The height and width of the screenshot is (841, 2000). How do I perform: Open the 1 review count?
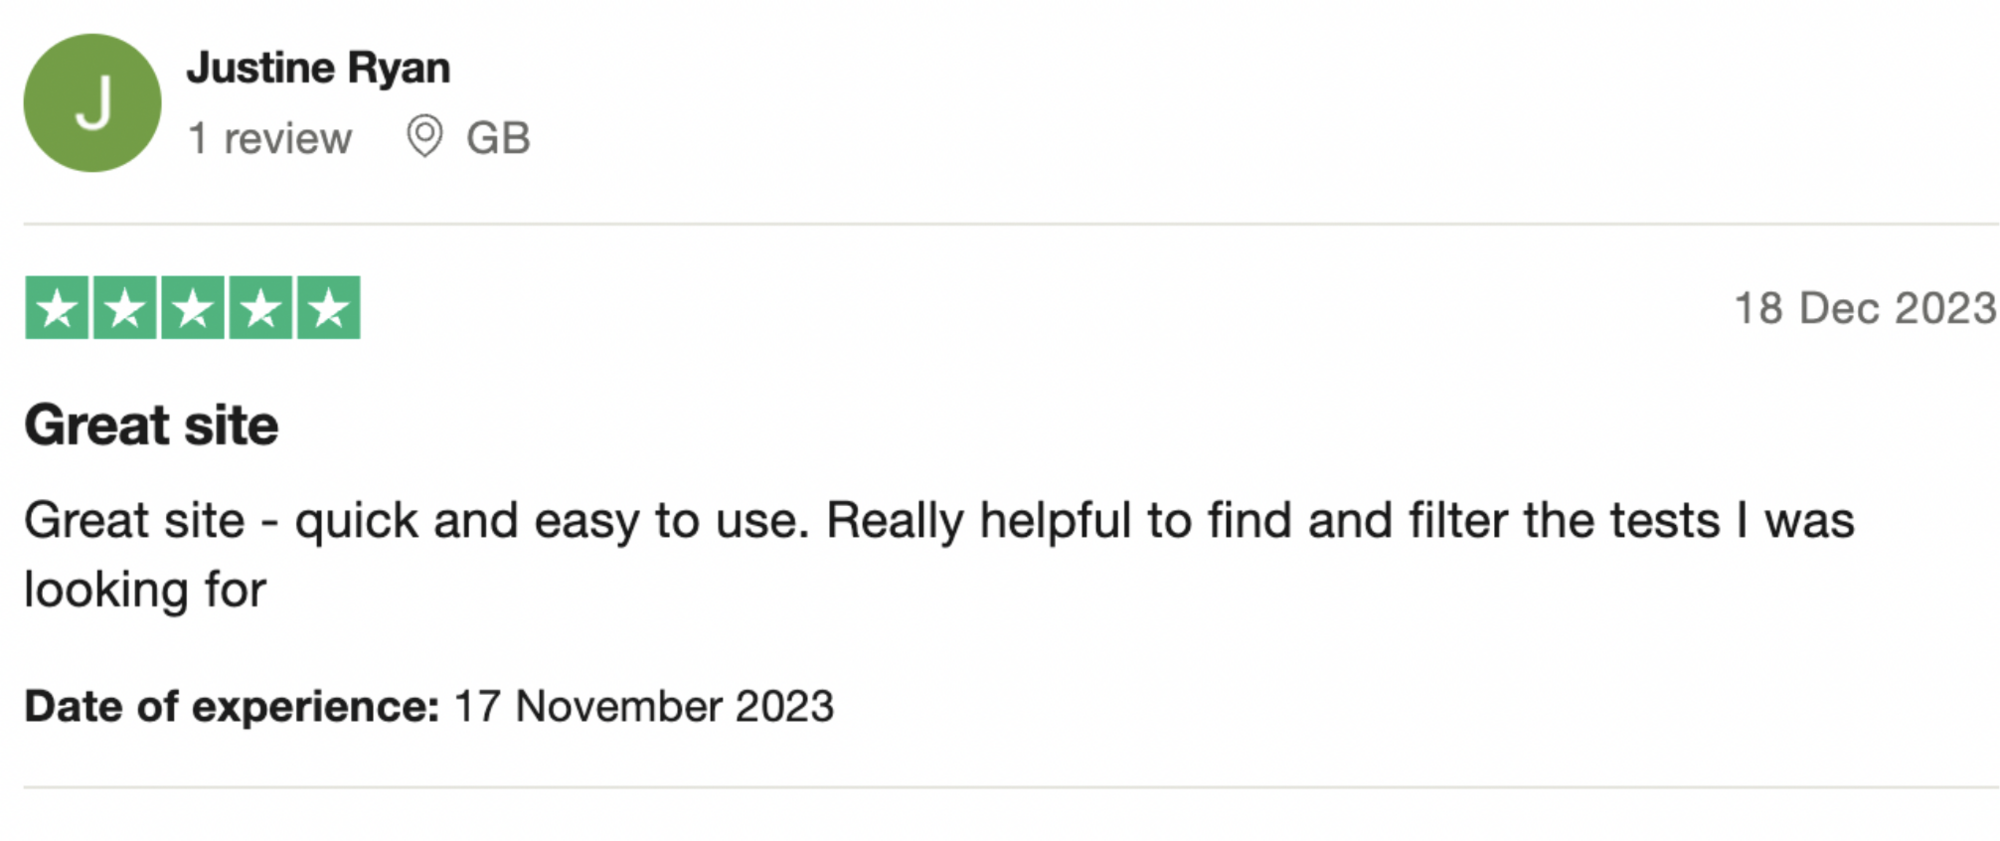coord(270,138)
